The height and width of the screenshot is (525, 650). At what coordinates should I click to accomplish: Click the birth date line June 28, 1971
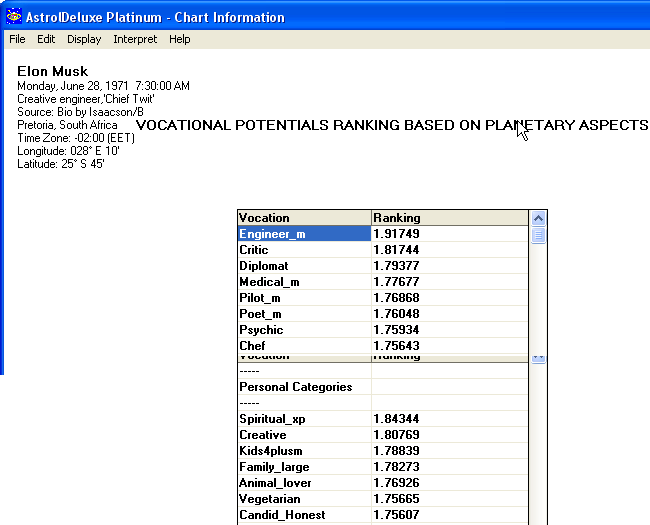[104, 86]
